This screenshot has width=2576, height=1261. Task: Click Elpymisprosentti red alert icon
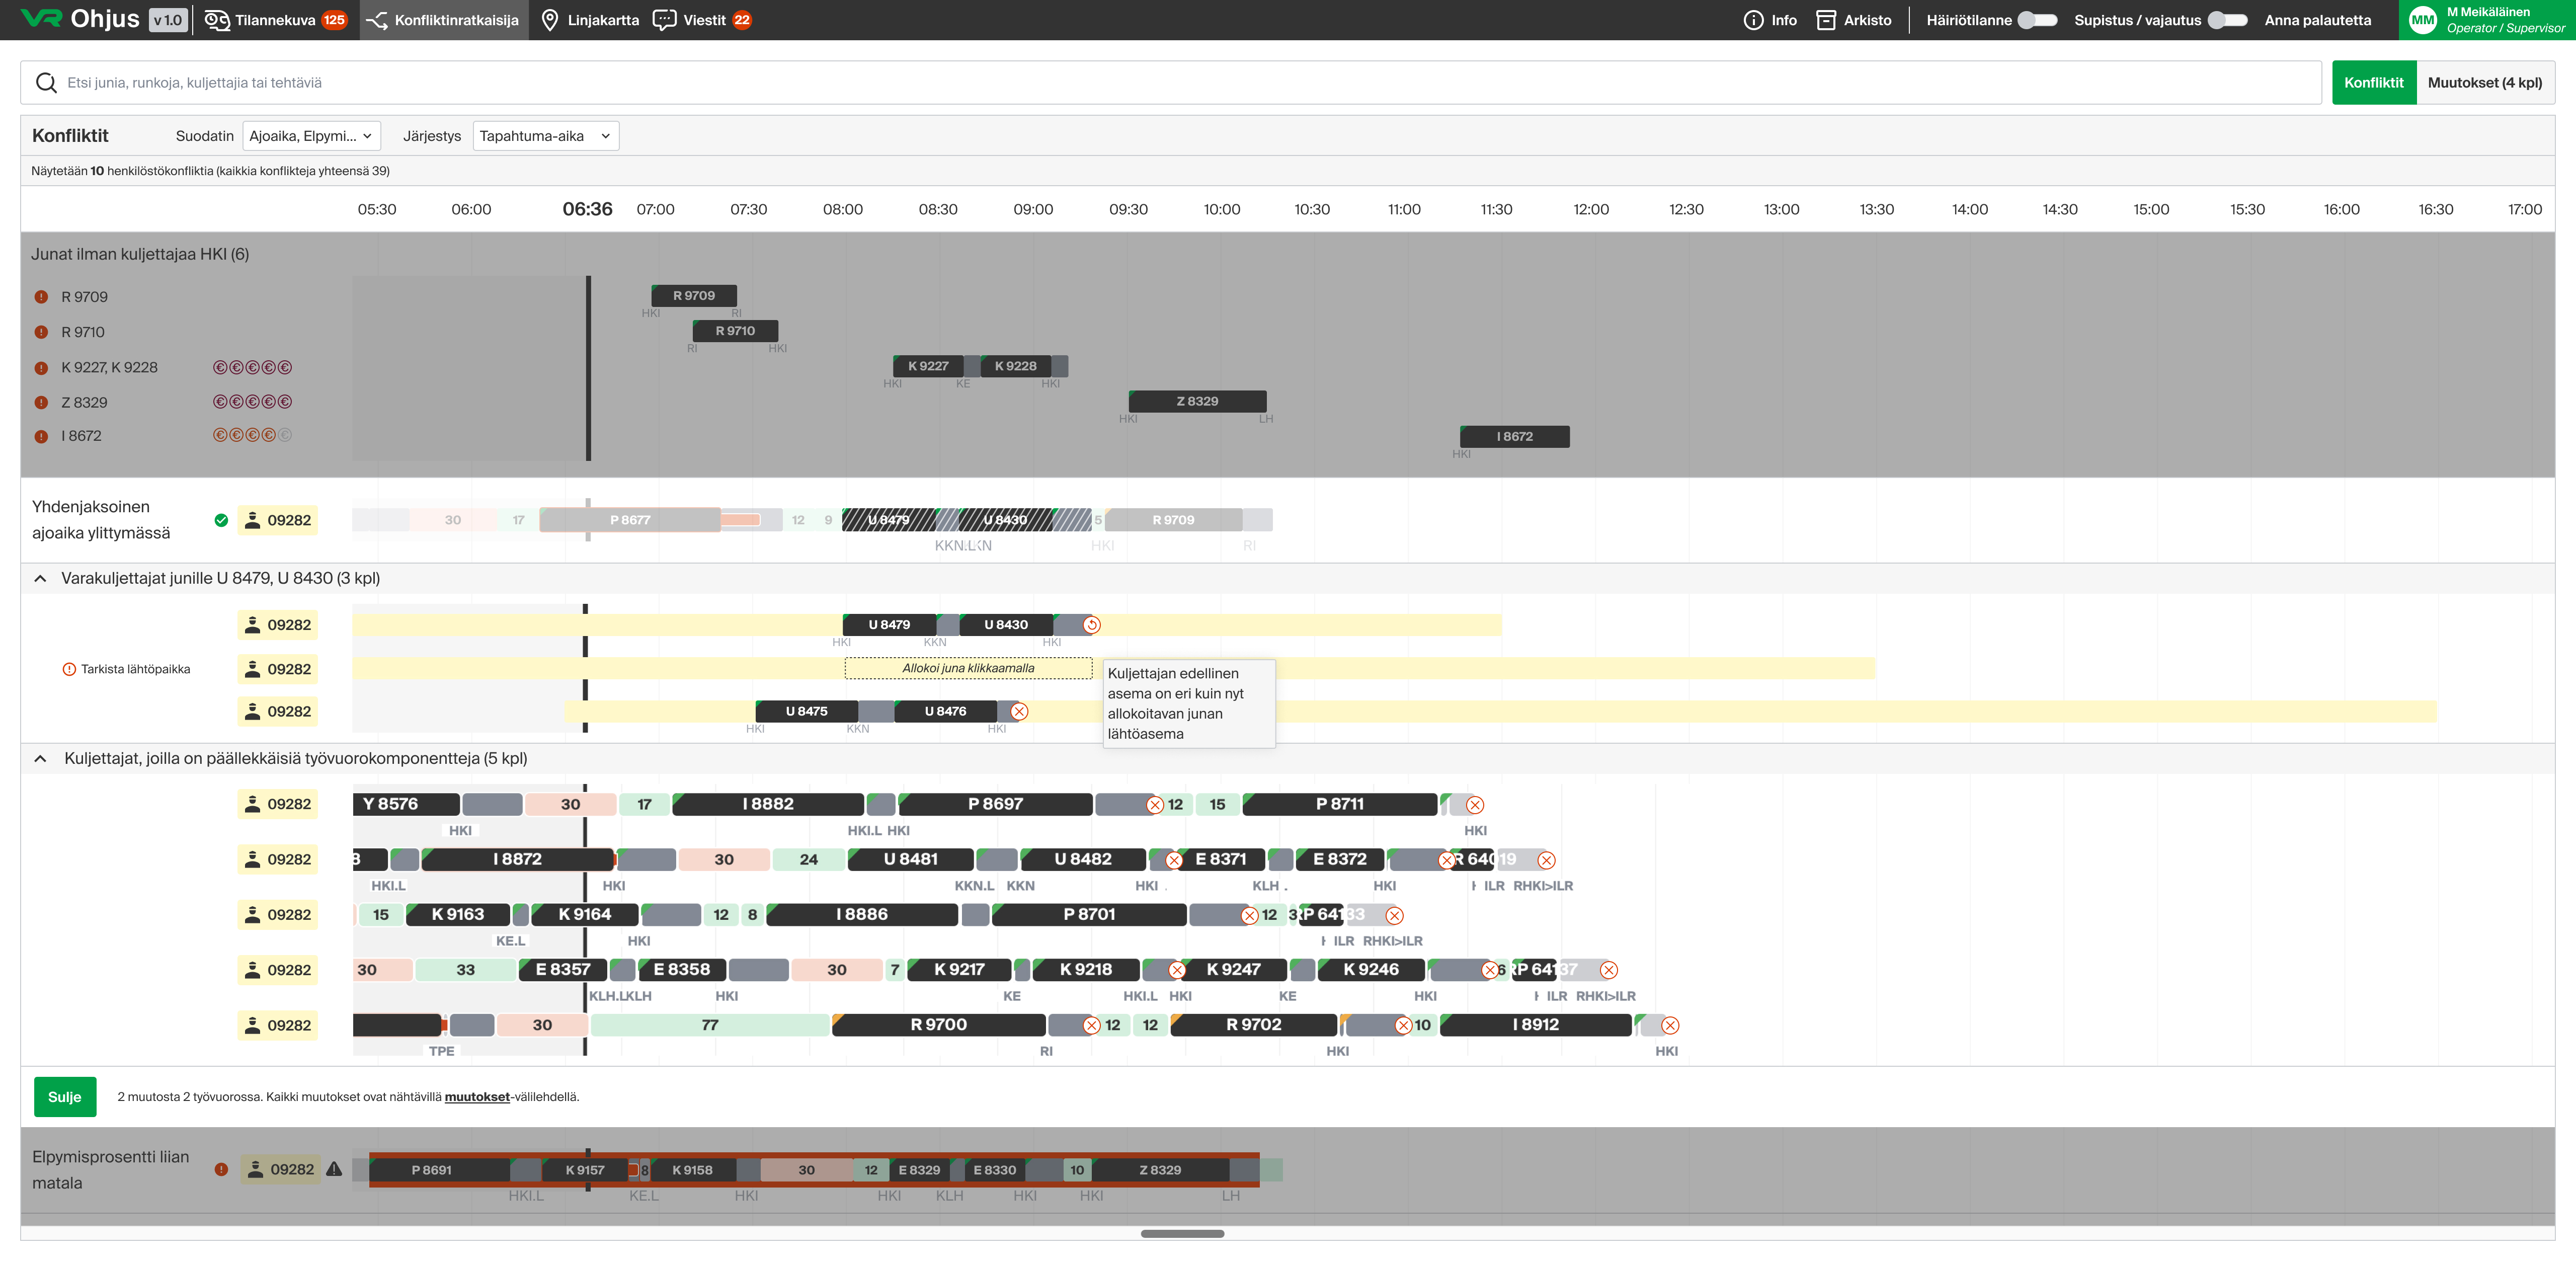221,1169
